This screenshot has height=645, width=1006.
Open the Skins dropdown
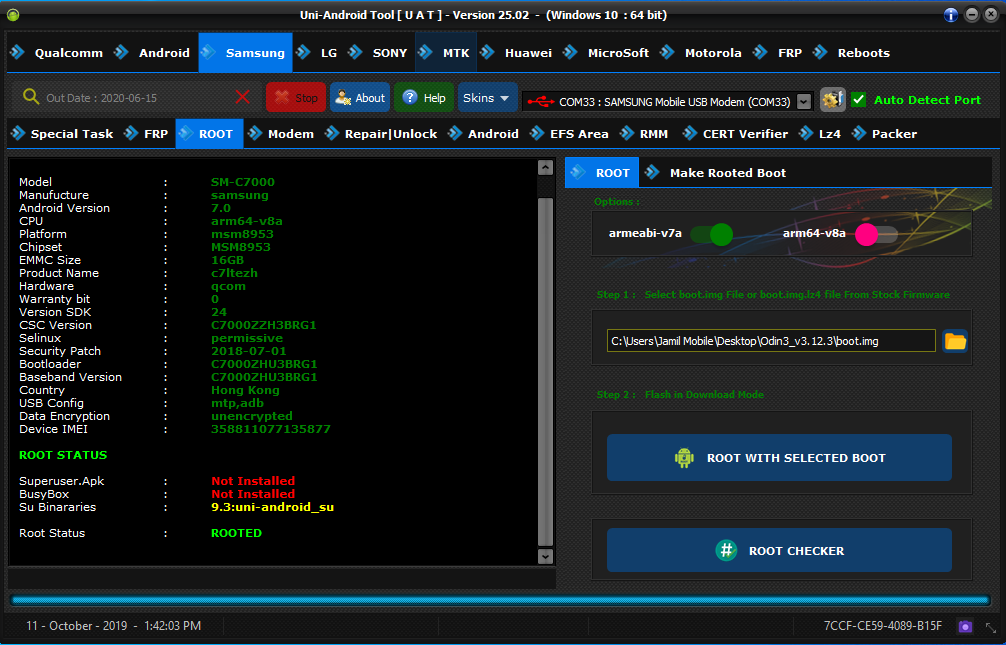(x=488, y=98)
